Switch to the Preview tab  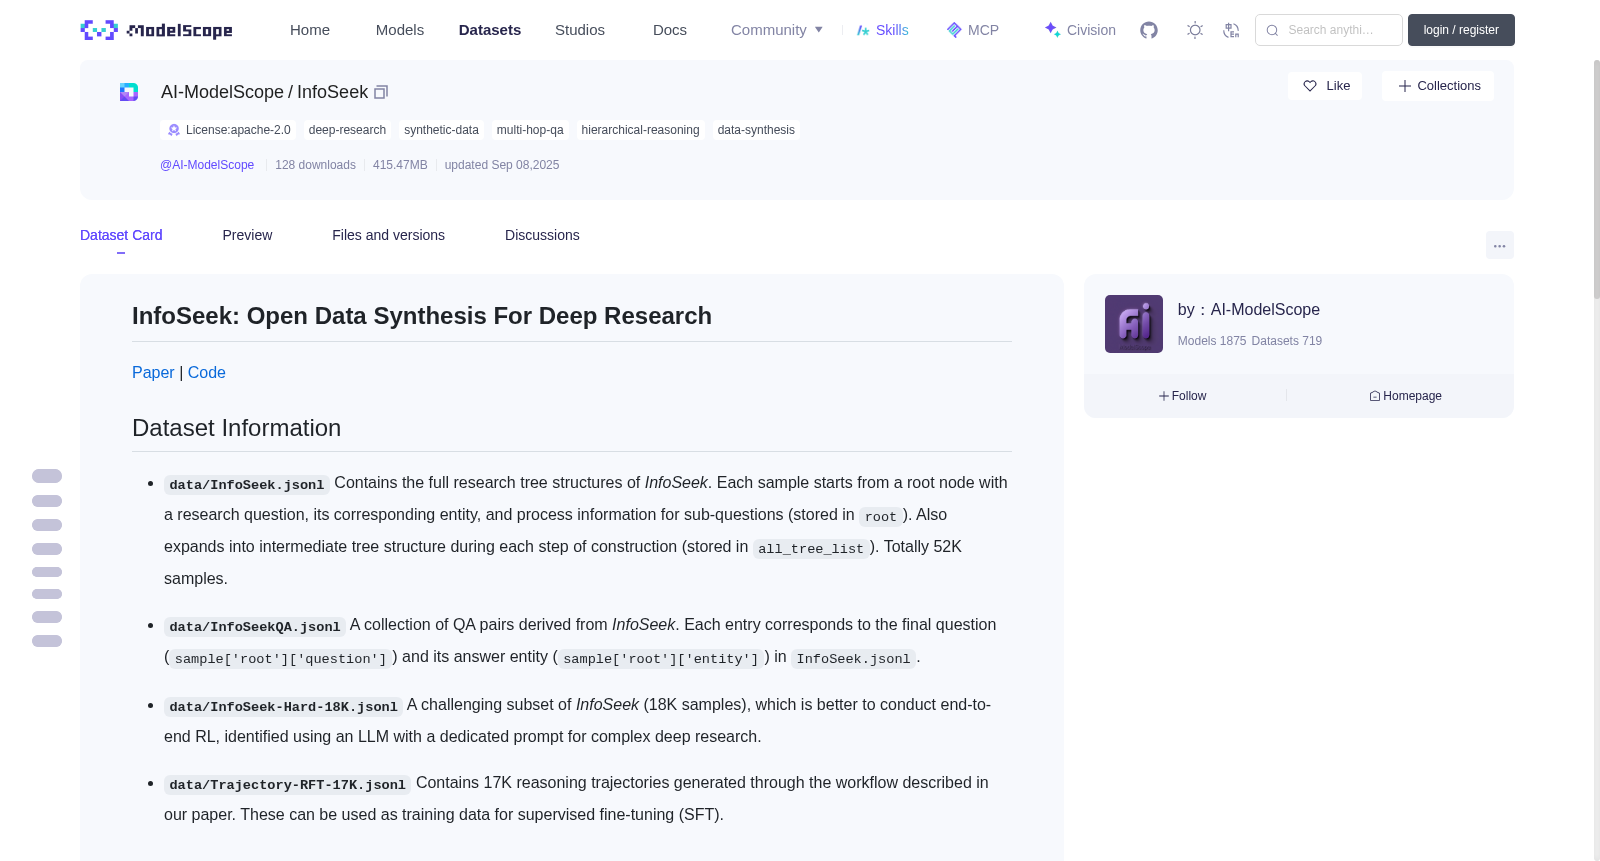click(x=247, y=235)
